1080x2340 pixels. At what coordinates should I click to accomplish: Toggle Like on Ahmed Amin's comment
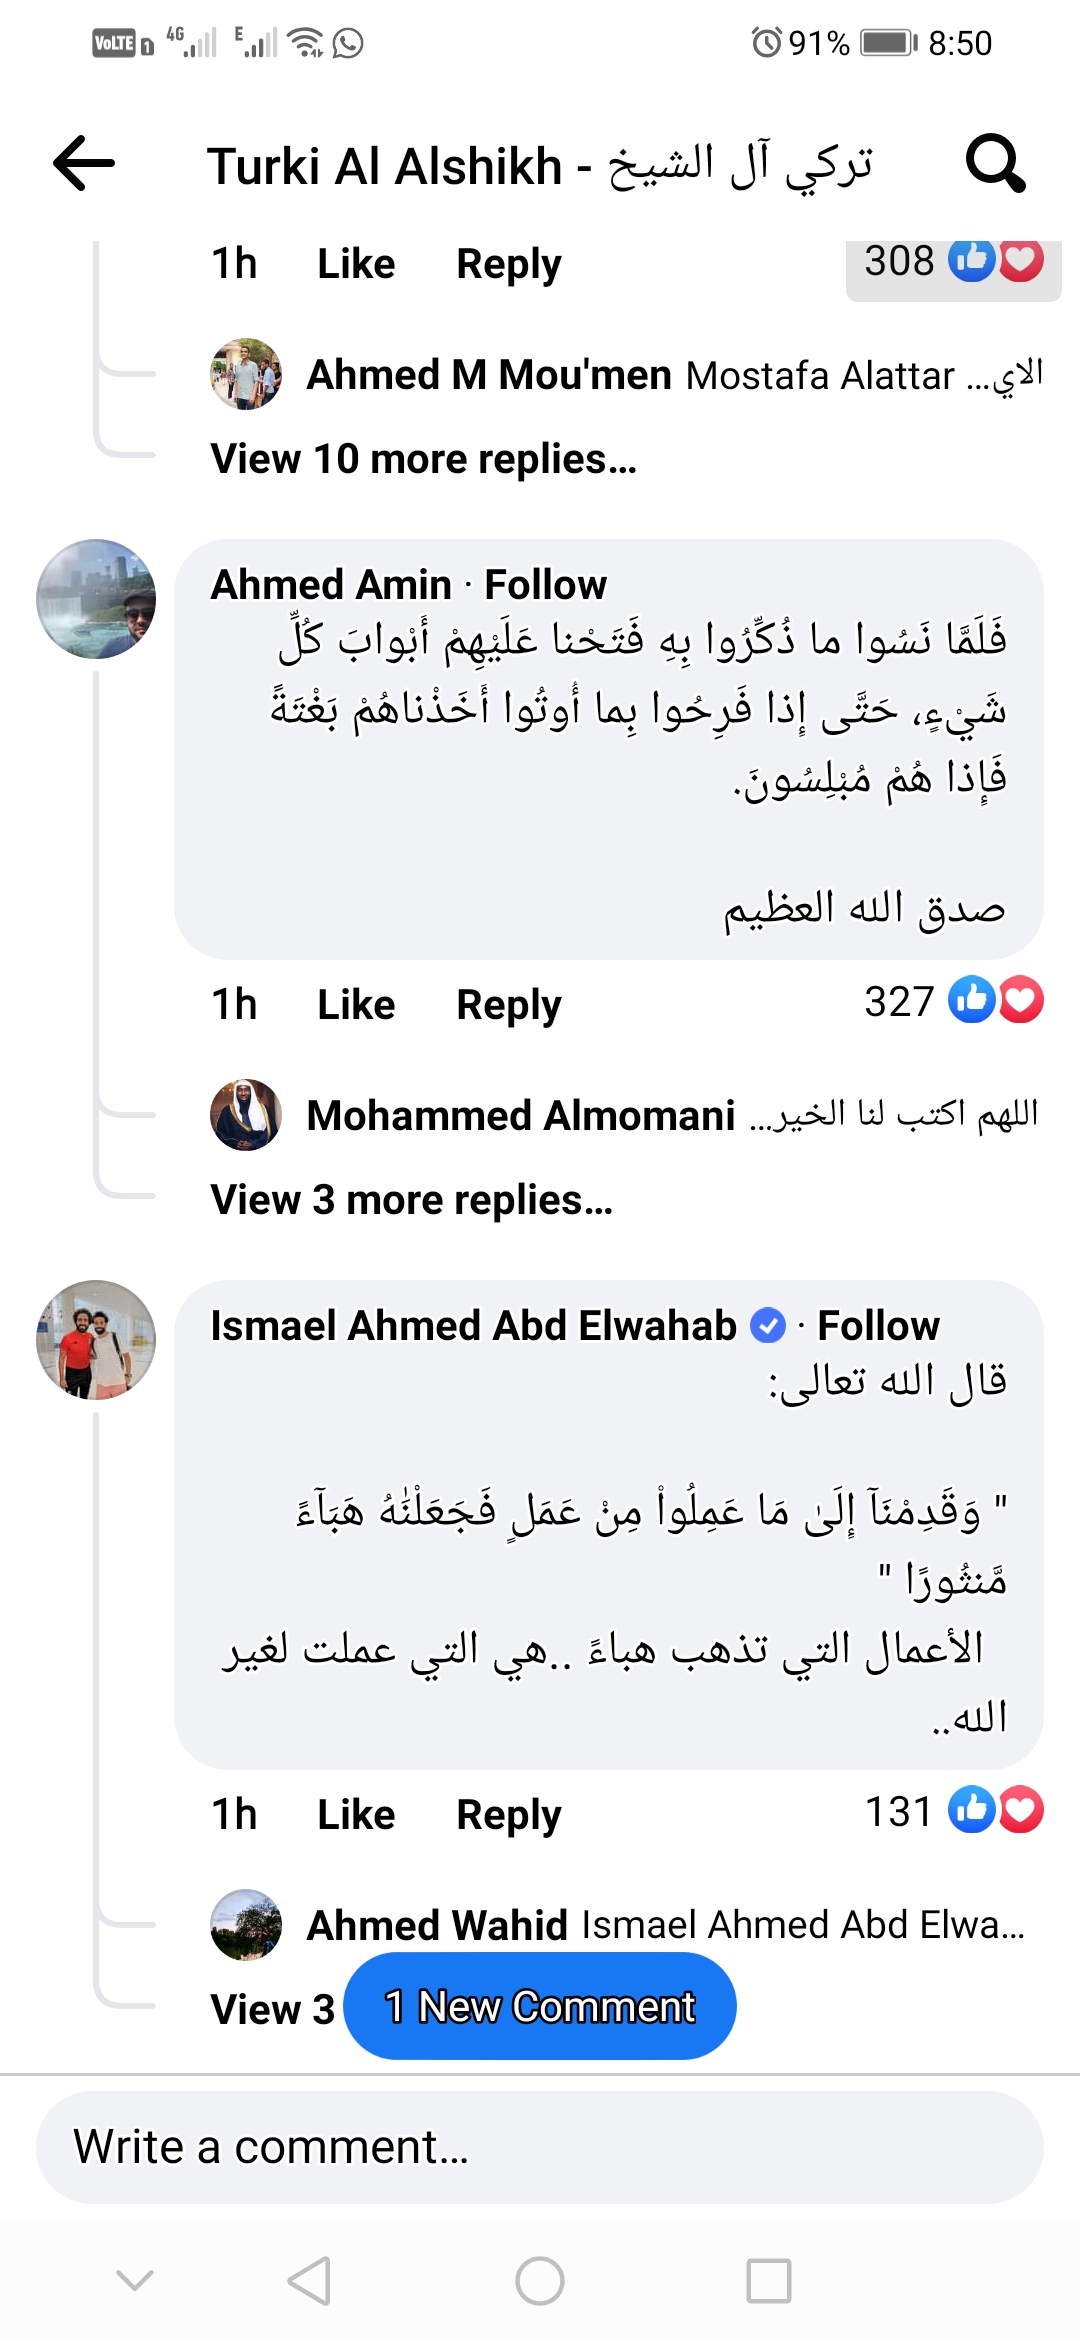pyautogui.click(x=355, y=1003)
